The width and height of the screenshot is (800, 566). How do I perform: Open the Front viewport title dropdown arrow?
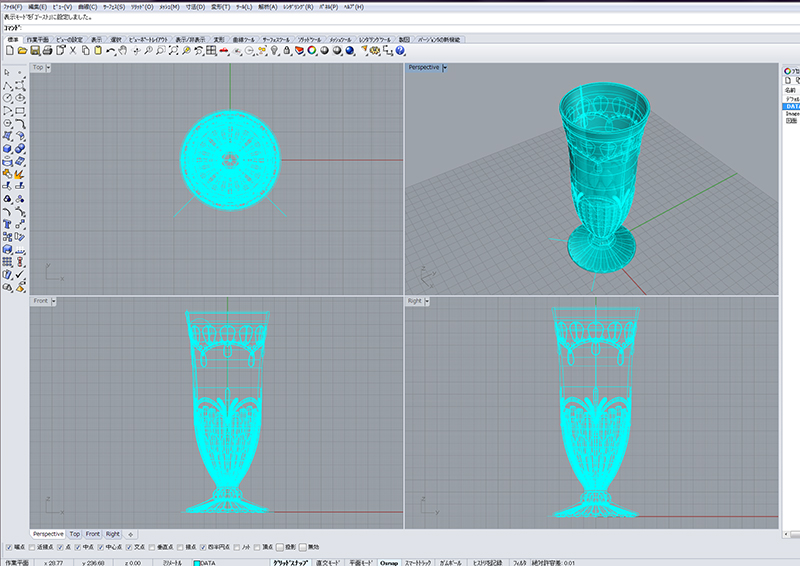[55, 300]
